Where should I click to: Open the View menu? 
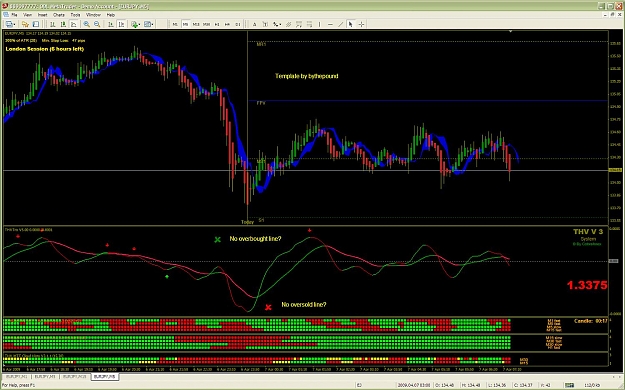28,15
